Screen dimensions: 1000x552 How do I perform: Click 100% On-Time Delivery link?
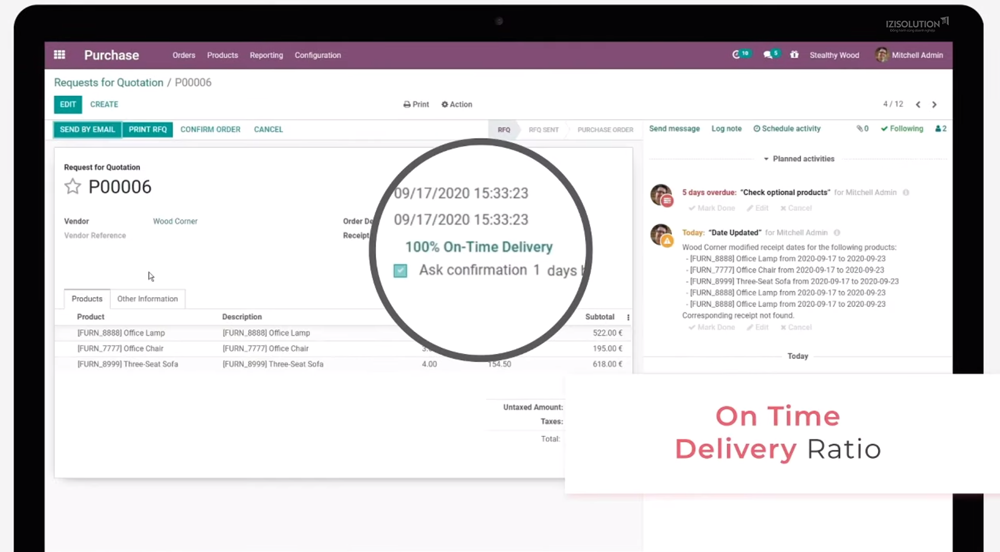[x=479, y=247]
